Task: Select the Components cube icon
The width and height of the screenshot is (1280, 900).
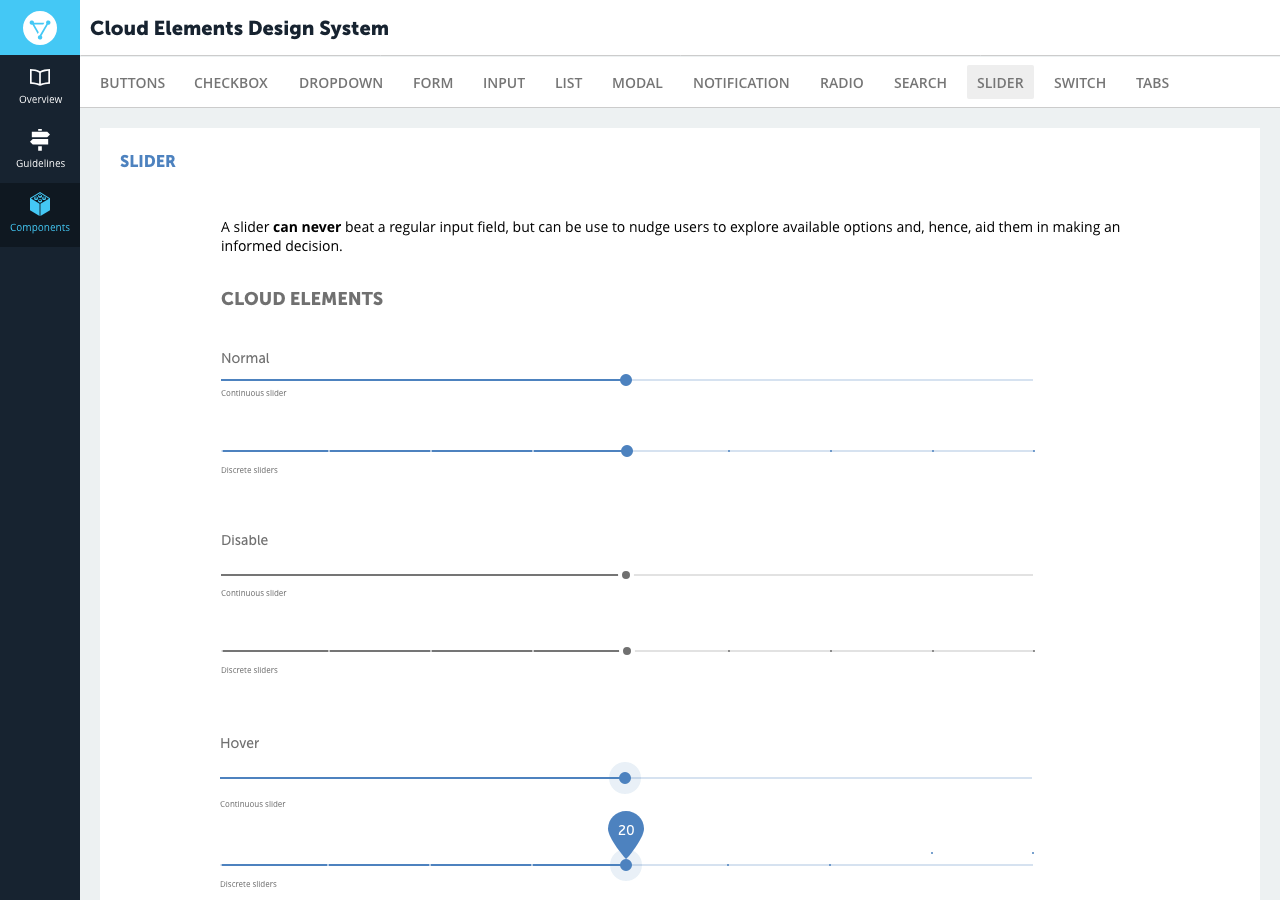Action: point(40,204)
